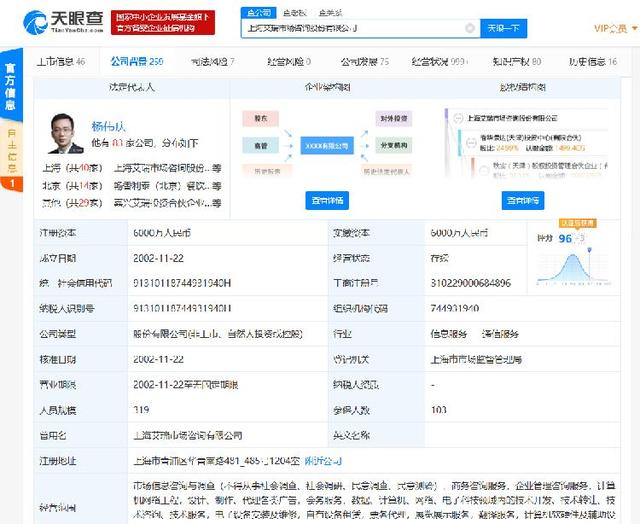This screenshot has height=524, width=640.
Task: Open the Tianyancha logo home link
Action: [x=63, y=22]
